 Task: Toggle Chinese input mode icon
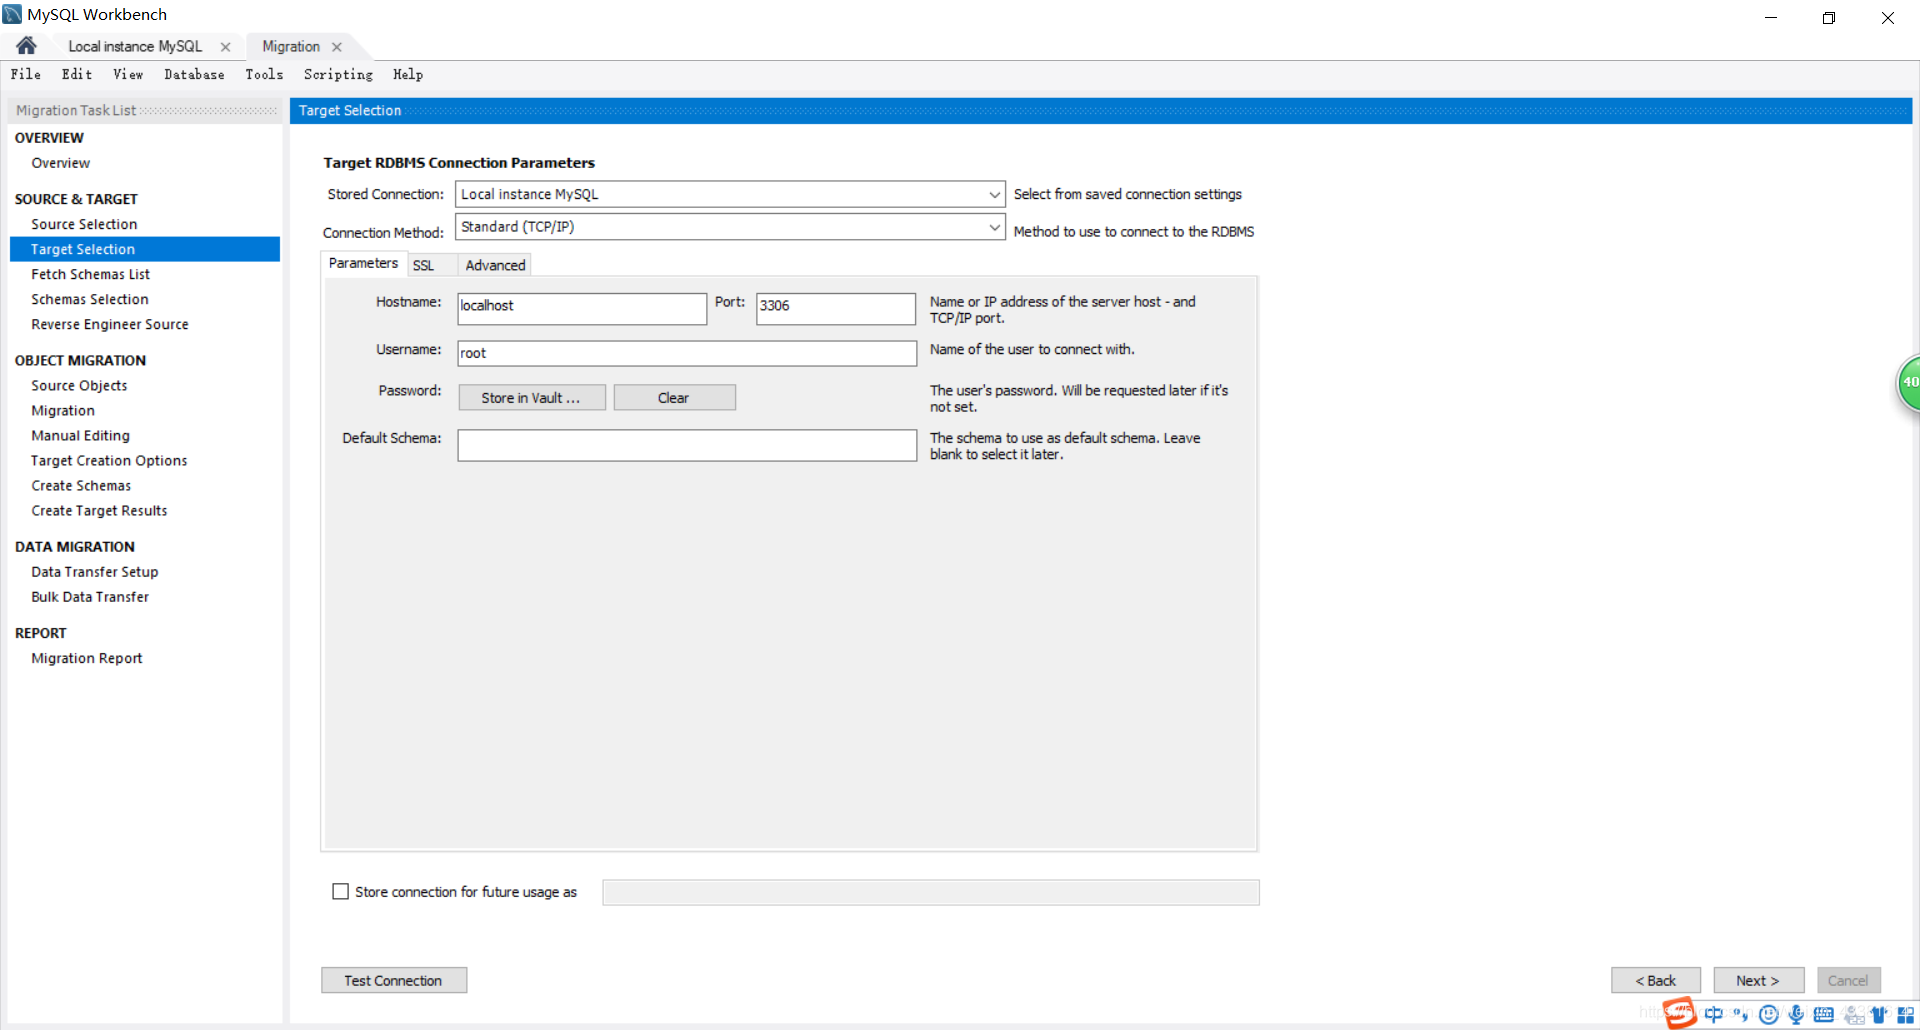1714,1014
